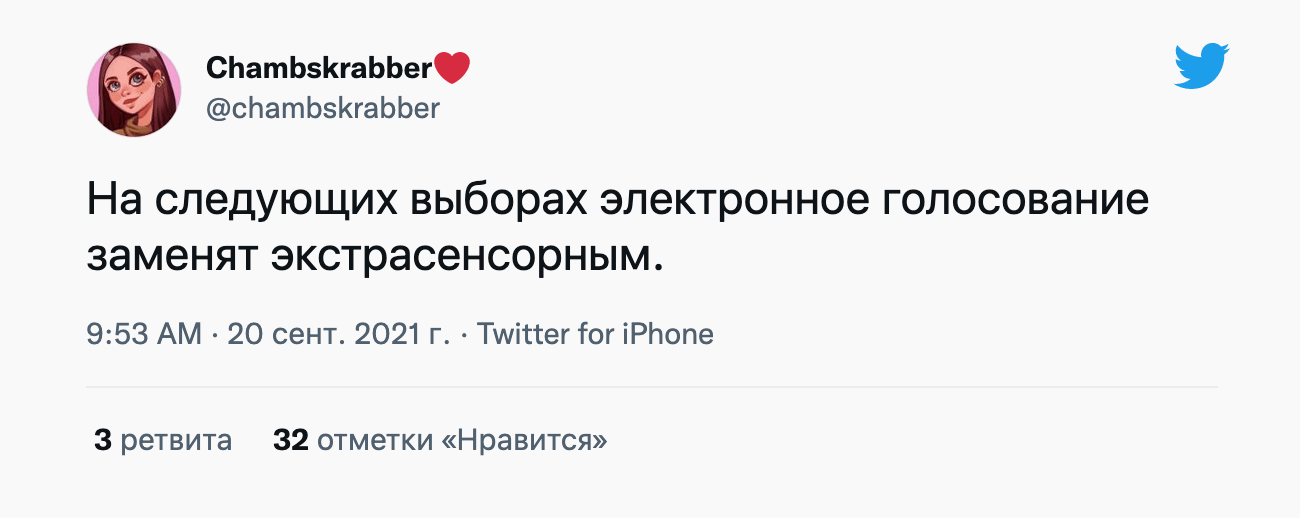Screen dimensions: 1300x518
Task: Open the Twitter for iPhone source link
Action: [596, 333]
